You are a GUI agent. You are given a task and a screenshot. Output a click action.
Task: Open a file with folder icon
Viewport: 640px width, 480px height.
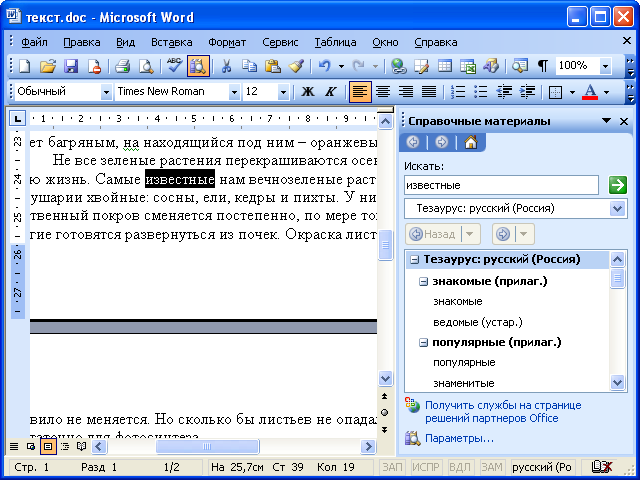click(48, 66)
